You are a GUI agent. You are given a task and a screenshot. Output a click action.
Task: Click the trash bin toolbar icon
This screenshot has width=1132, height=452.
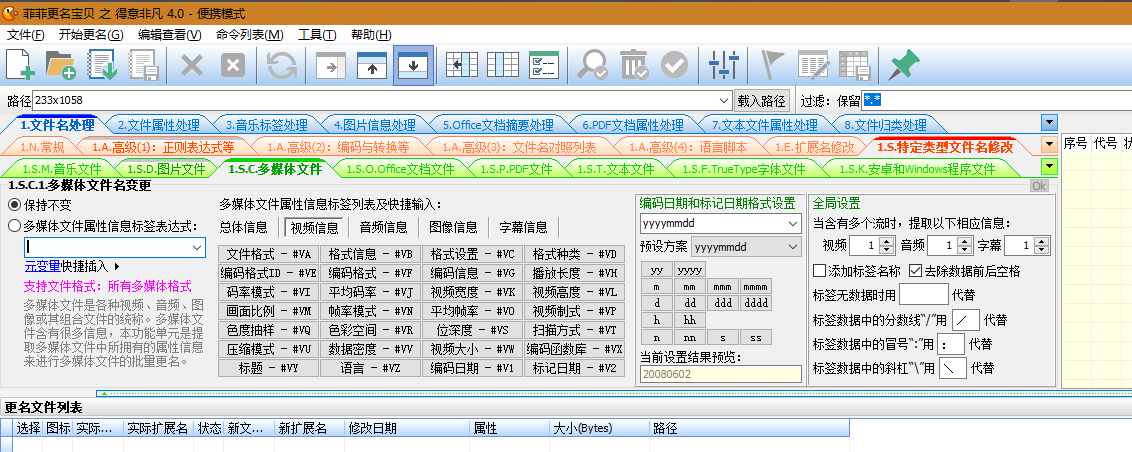[x=633, y=66]
